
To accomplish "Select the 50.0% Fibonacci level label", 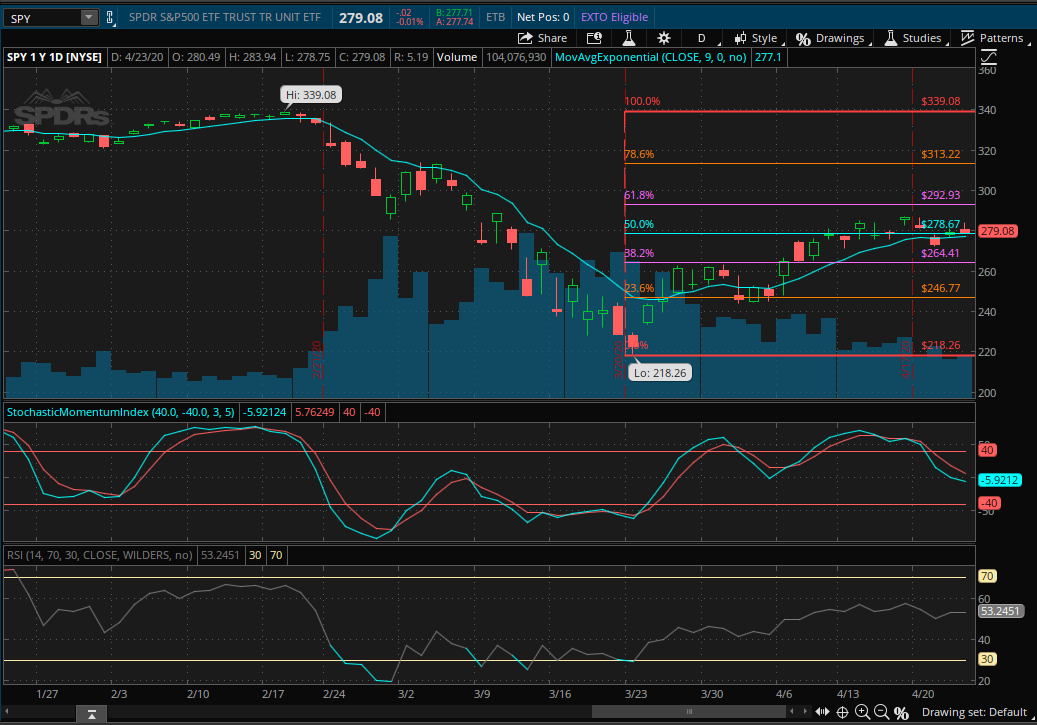I will 640,224.
